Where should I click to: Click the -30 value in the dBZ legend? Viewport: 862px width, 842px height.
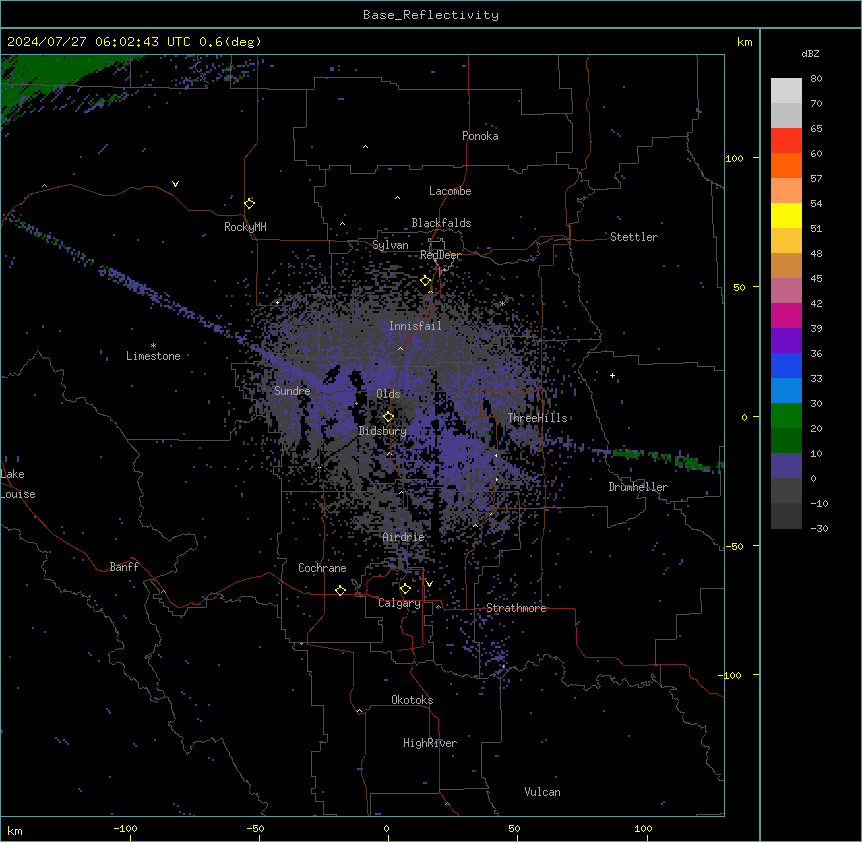pyautogui.click(x=819, y=529)
